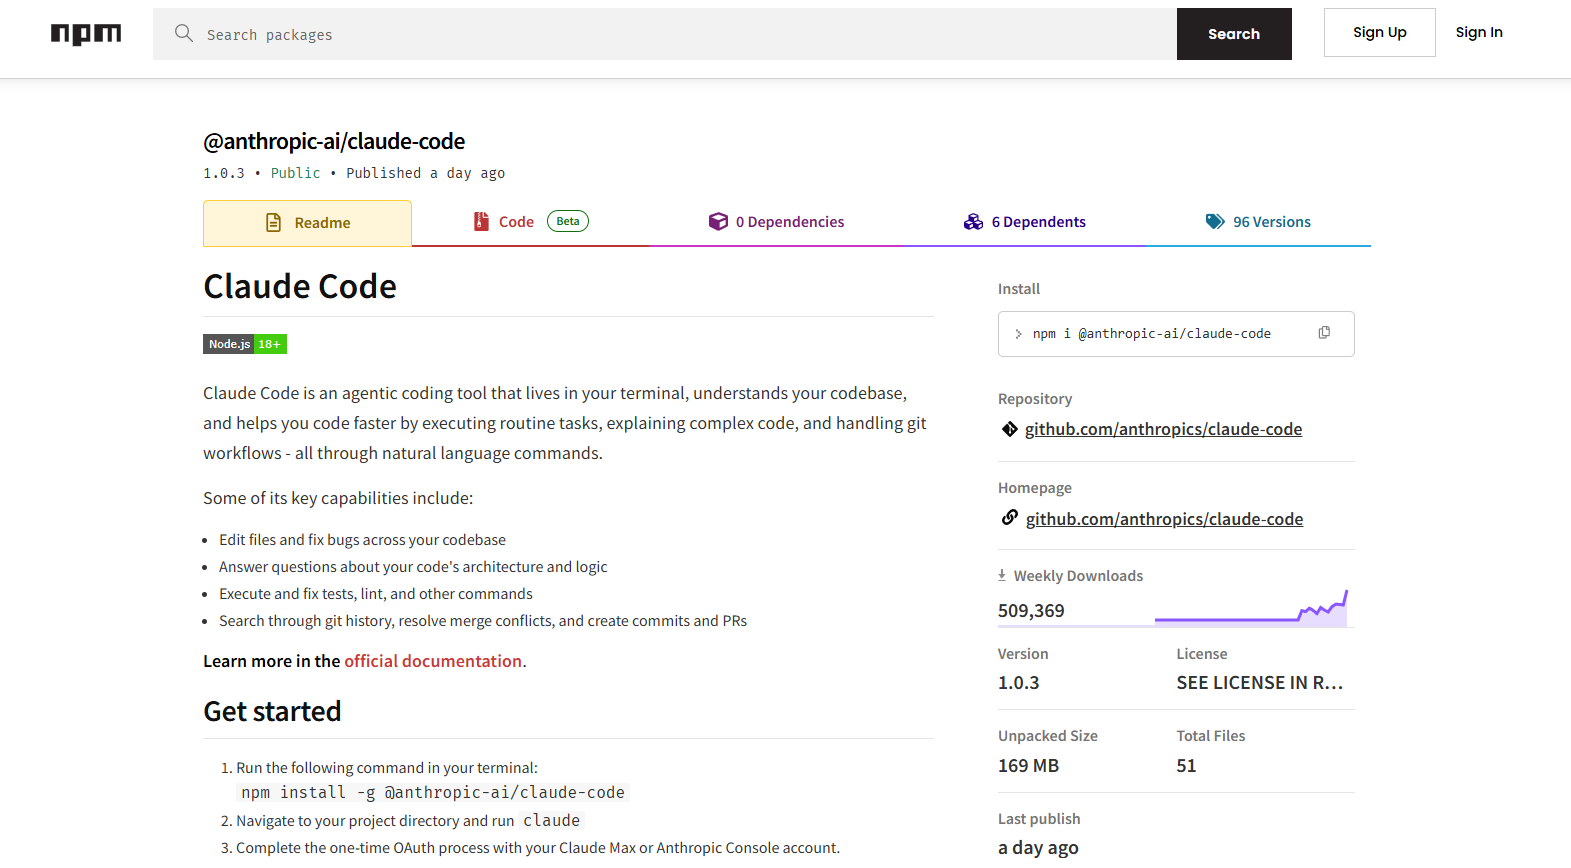Click the command prompt chevron icon

(x=1018, y=334)
